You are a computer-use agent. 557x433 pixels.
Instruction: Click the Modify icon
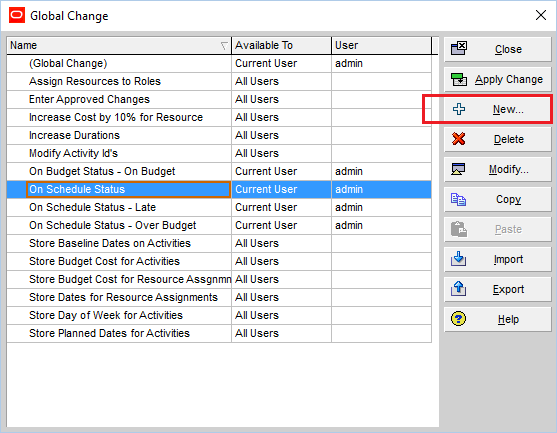[x=458, y=169]
